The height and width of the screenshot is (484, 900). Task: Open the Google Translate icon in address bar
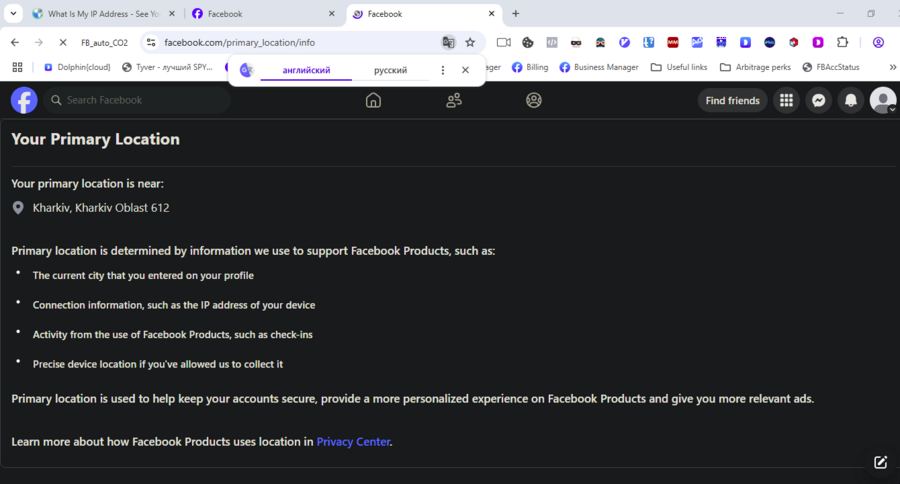coord(448,43)
